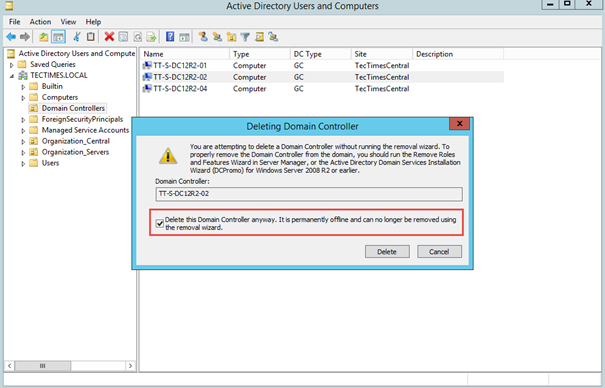Open the Action menu
This screenshot has width=605, height=388.
pyautogui.click(x=40, y=22)
